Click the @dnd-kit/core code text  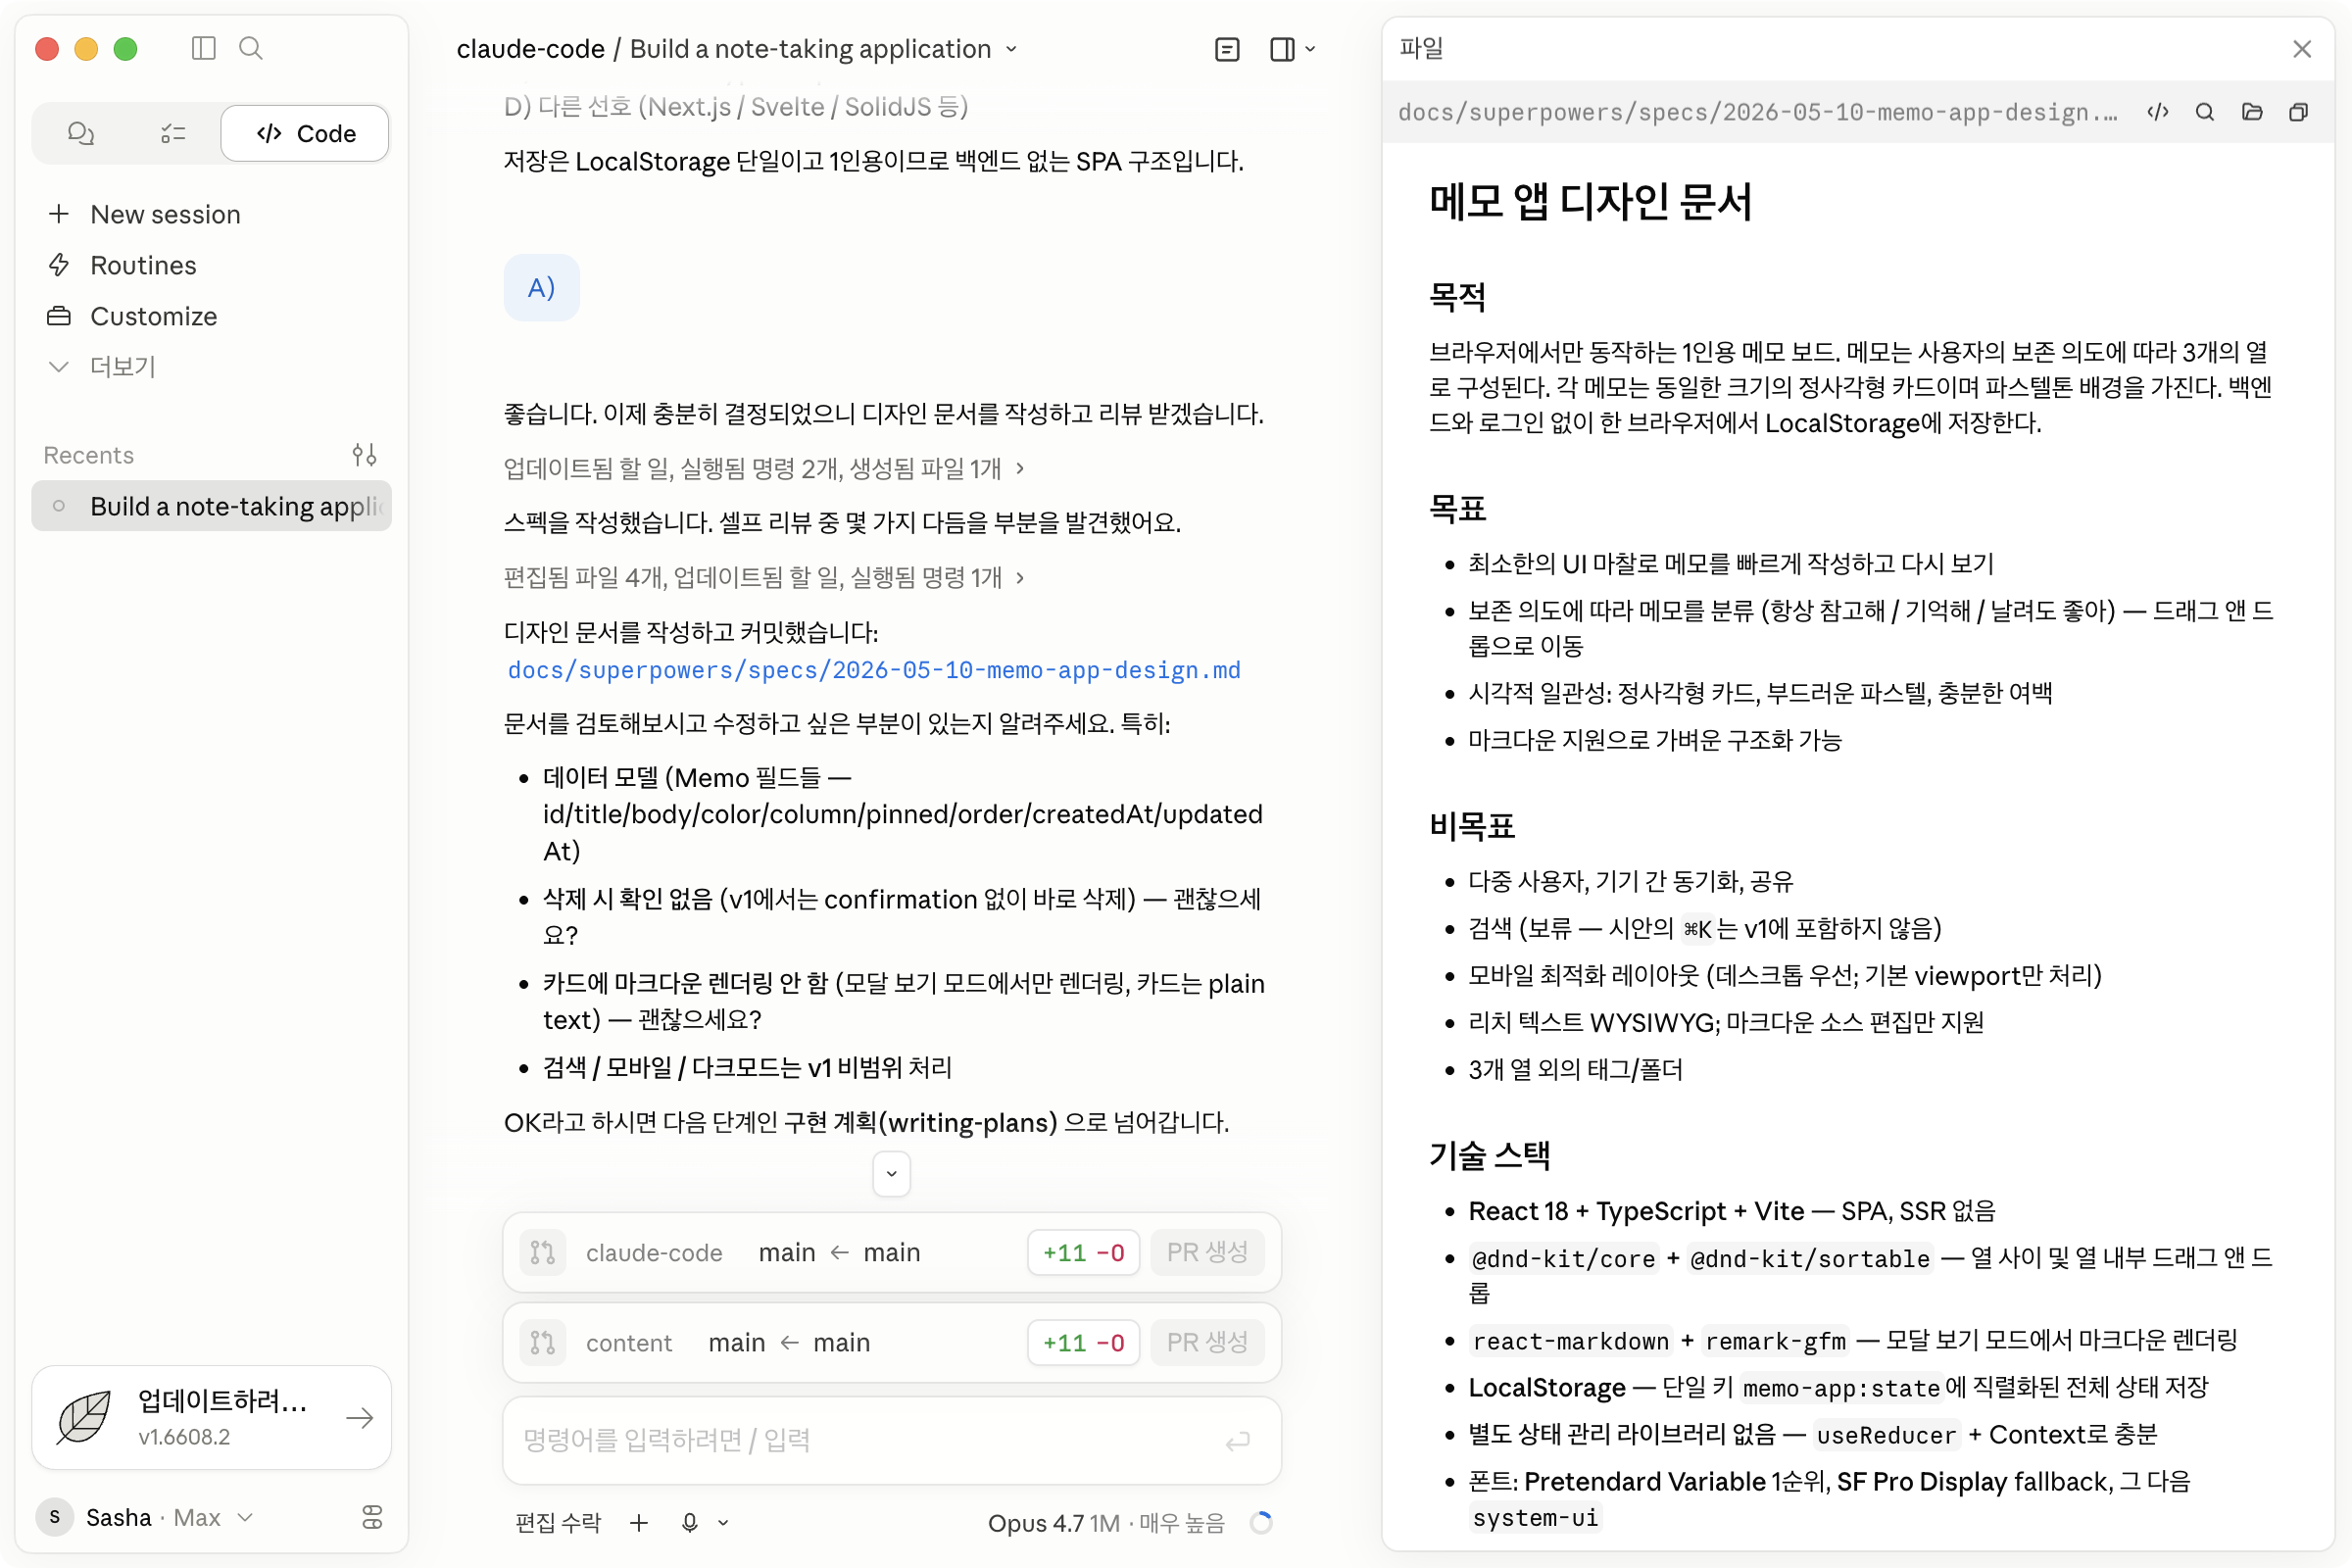coord(1563,1258)
